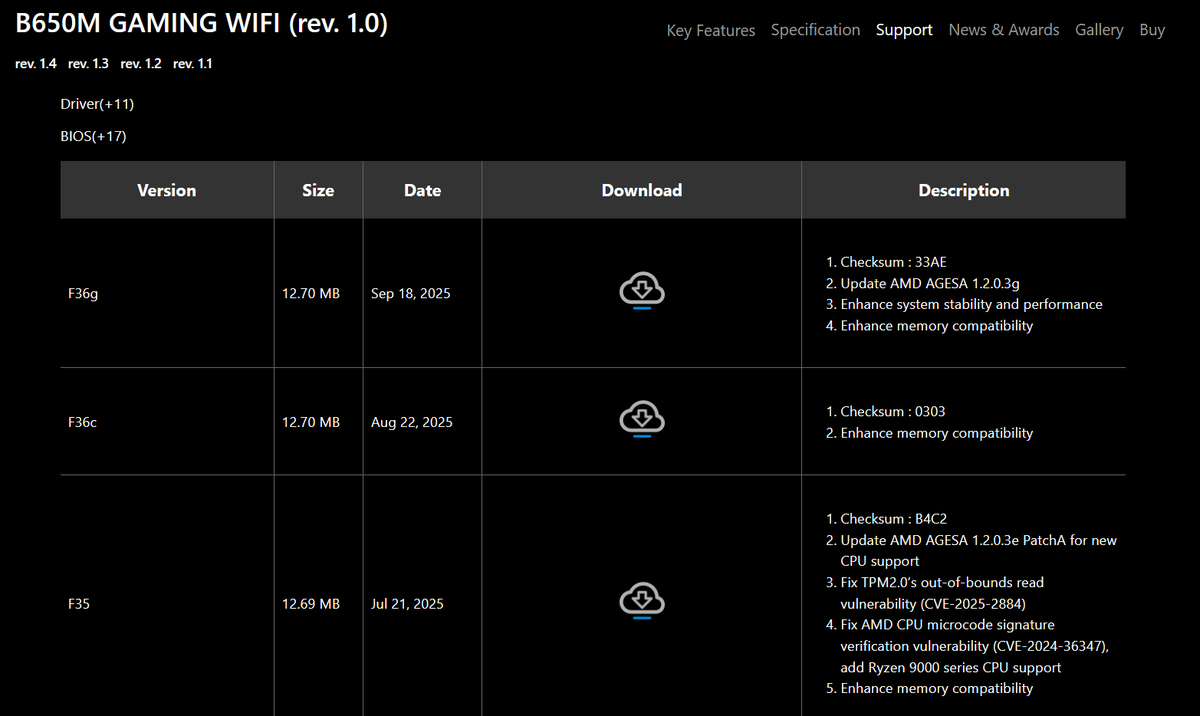
Task: Click the Sep 18, 2025 date
Action: (x=410, y=294)
